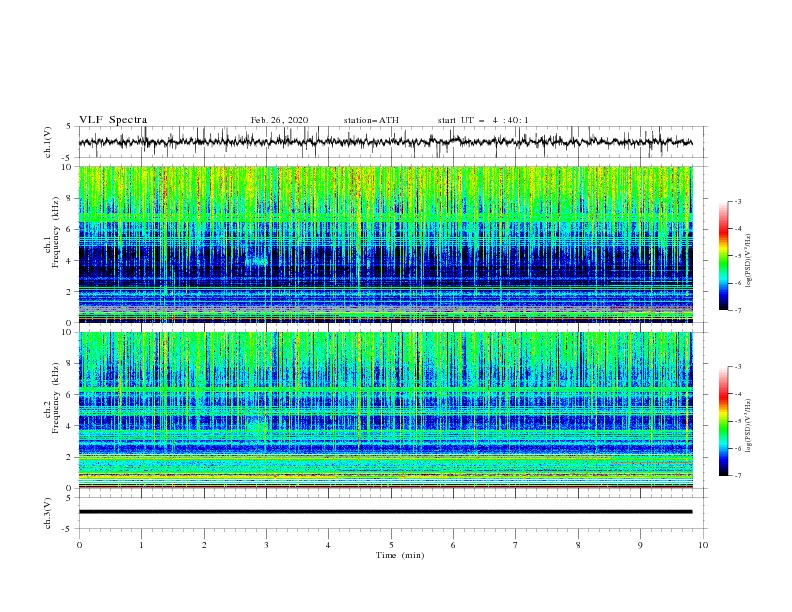Click the "Time (min)" axis label
Viewport: 792px width, 612px height.
(x=400, y=555)
